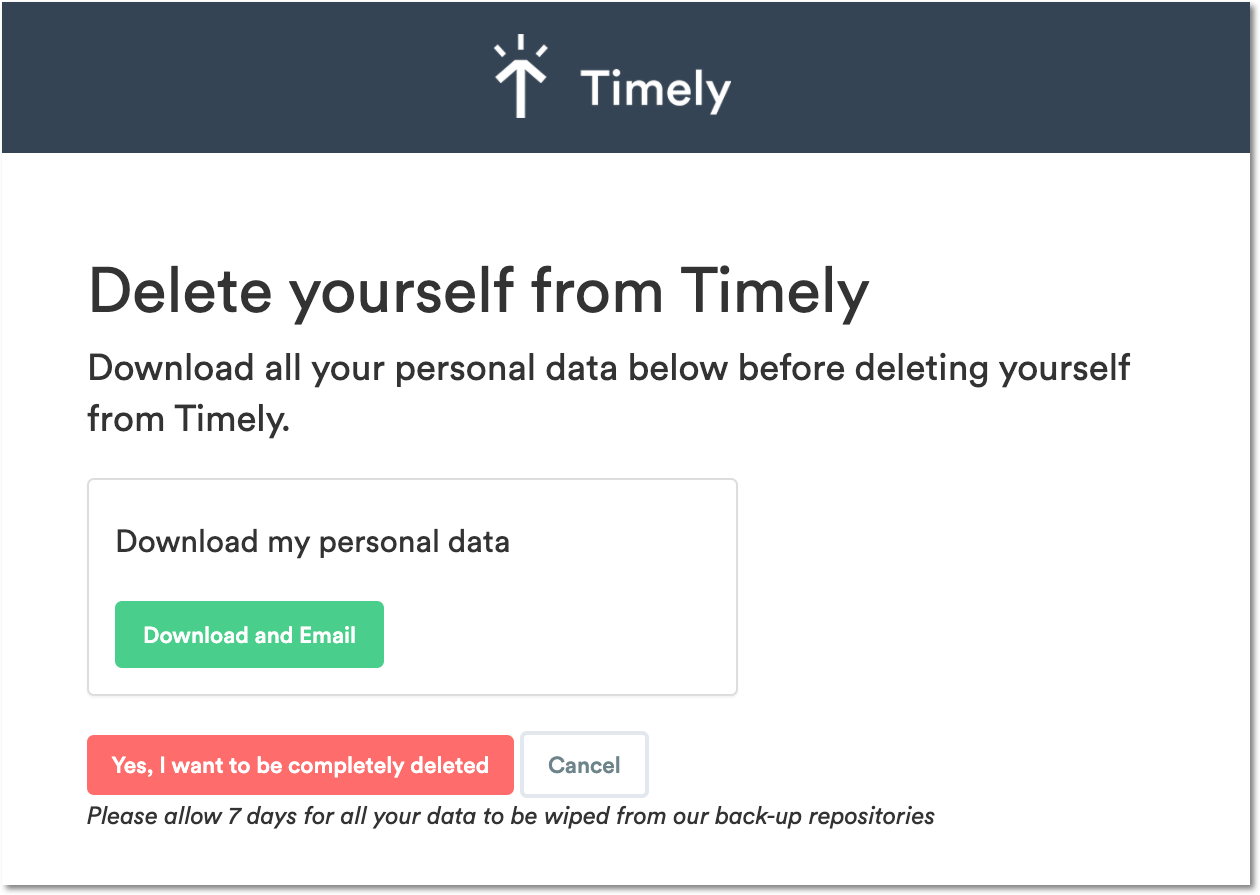
Task: Select the Download my personal data label
Action: click(x=313, y=541)
